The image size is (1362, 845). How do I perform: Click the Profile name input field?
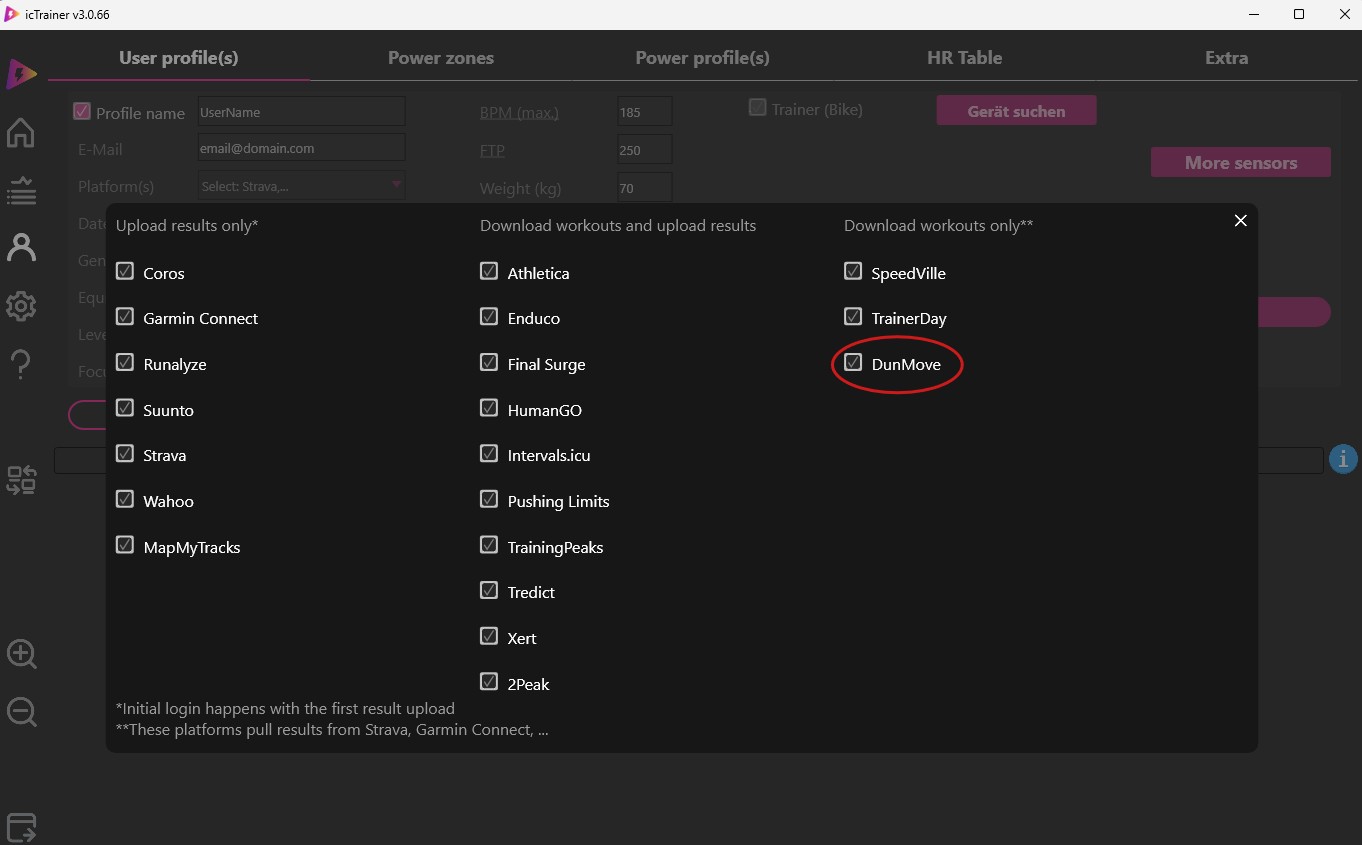coord(301,112)
